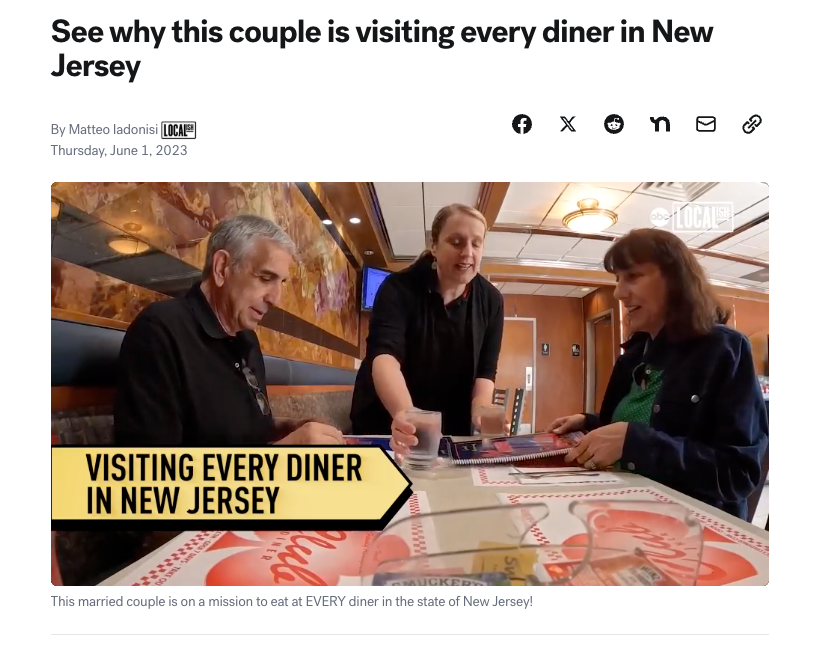
Task: Click the abc Localish watermark on video
Action: point(692,217)
